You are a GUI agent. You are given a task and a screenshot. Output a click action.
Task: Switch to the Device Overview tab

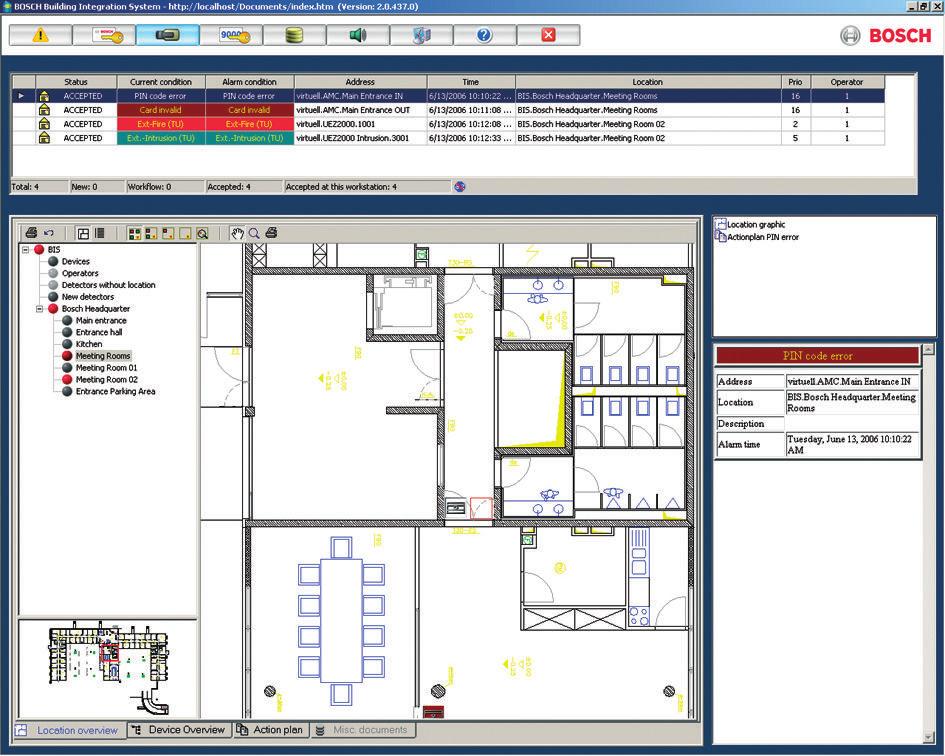tap(180, 730)
